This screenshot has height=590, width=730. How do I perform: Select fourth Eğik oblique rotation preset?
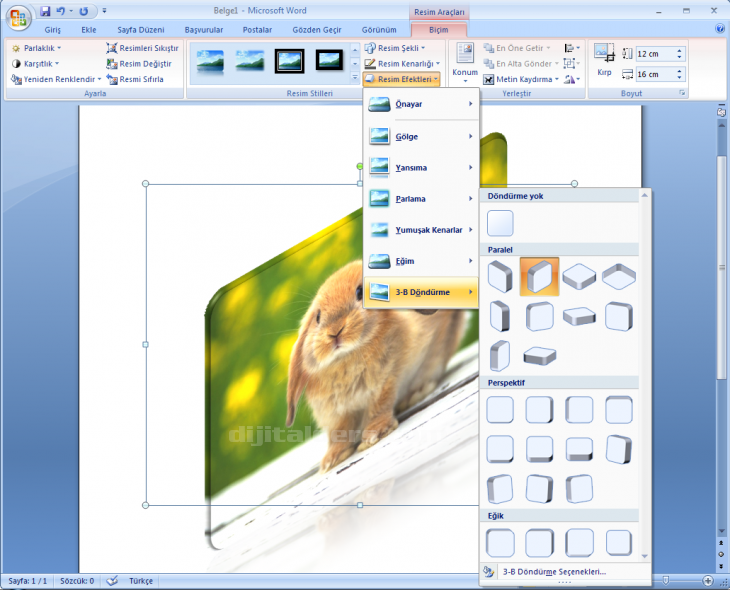click(619, 543)
